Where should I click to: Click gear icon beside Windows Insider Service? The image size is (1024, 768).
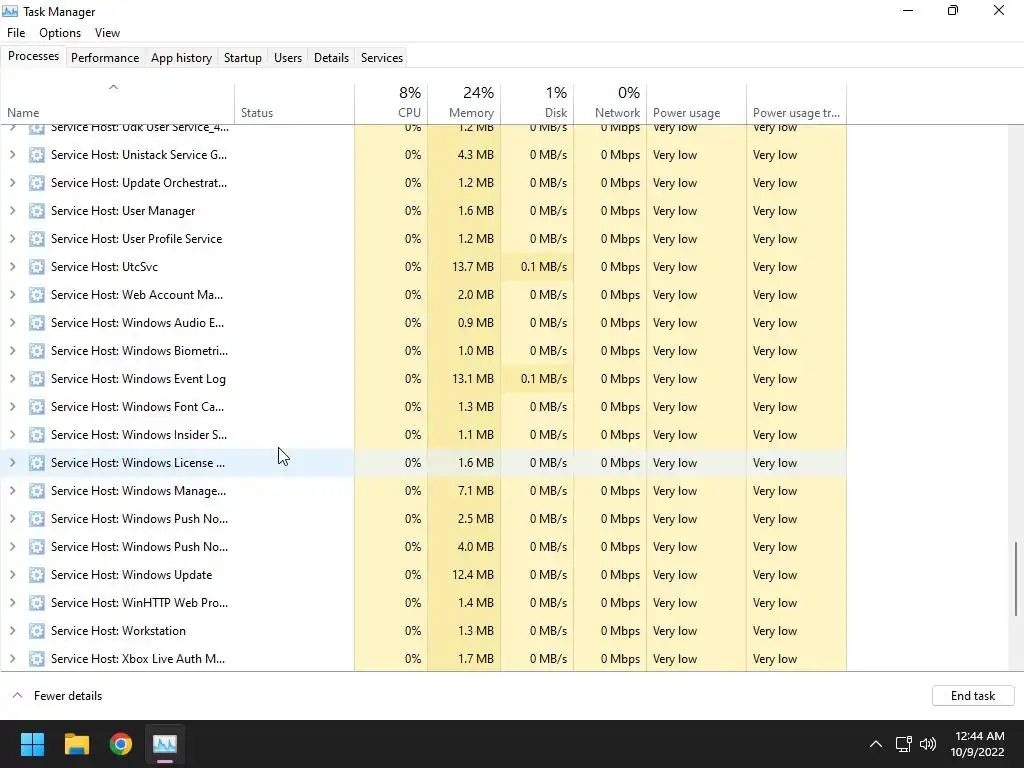coord(37,436)
